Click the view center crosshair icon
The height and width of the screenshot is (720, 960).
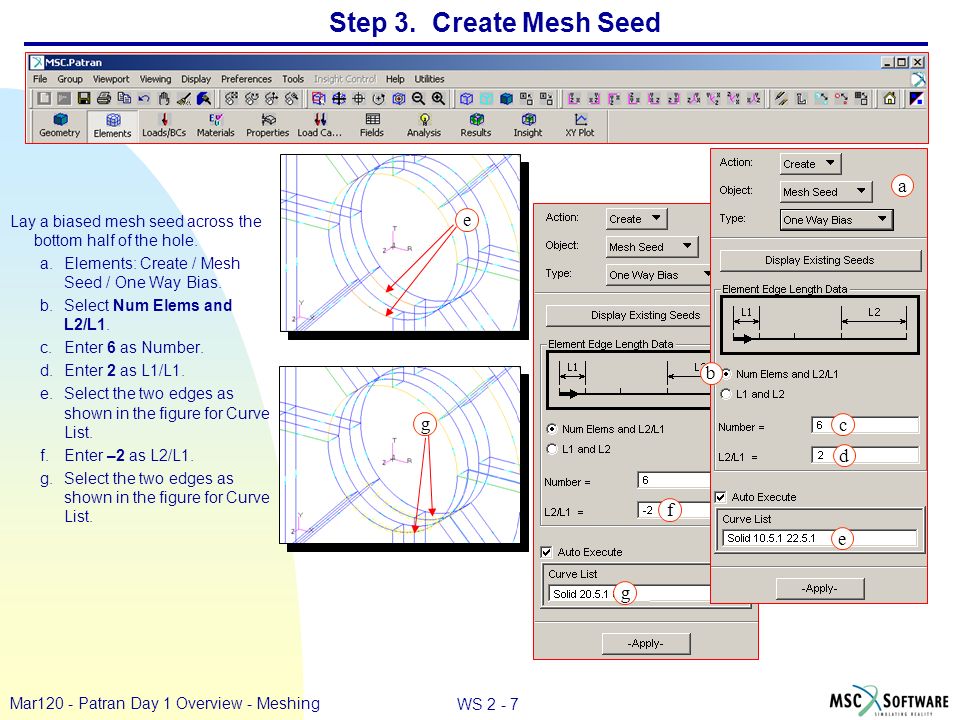358,98
